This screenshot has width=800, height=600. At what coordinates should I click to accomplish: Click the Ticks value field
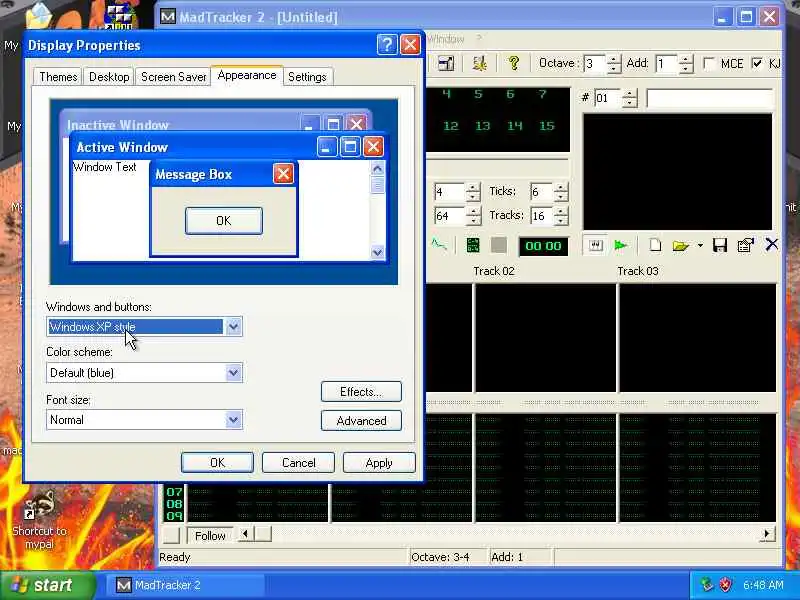(541, 192)
